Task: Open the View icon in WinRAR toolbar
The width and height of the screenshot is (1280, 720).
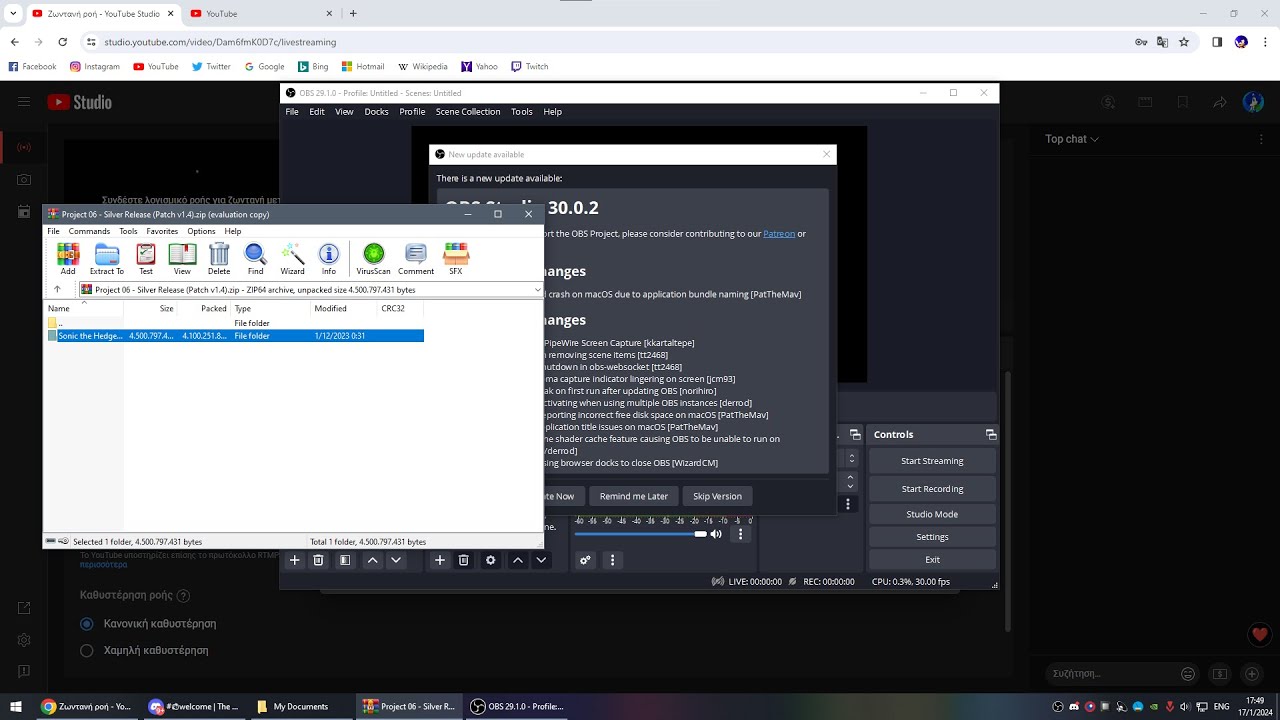Action: tap(182, 258)
